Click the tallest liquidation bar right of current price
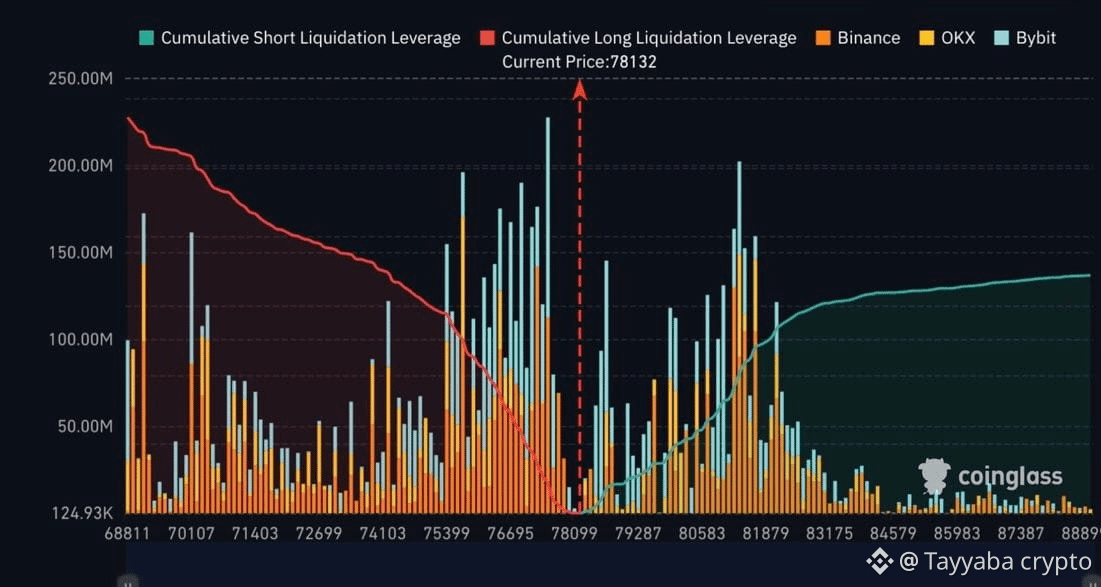Screen dimensions: 1101x587 click(x=739, y=338)
